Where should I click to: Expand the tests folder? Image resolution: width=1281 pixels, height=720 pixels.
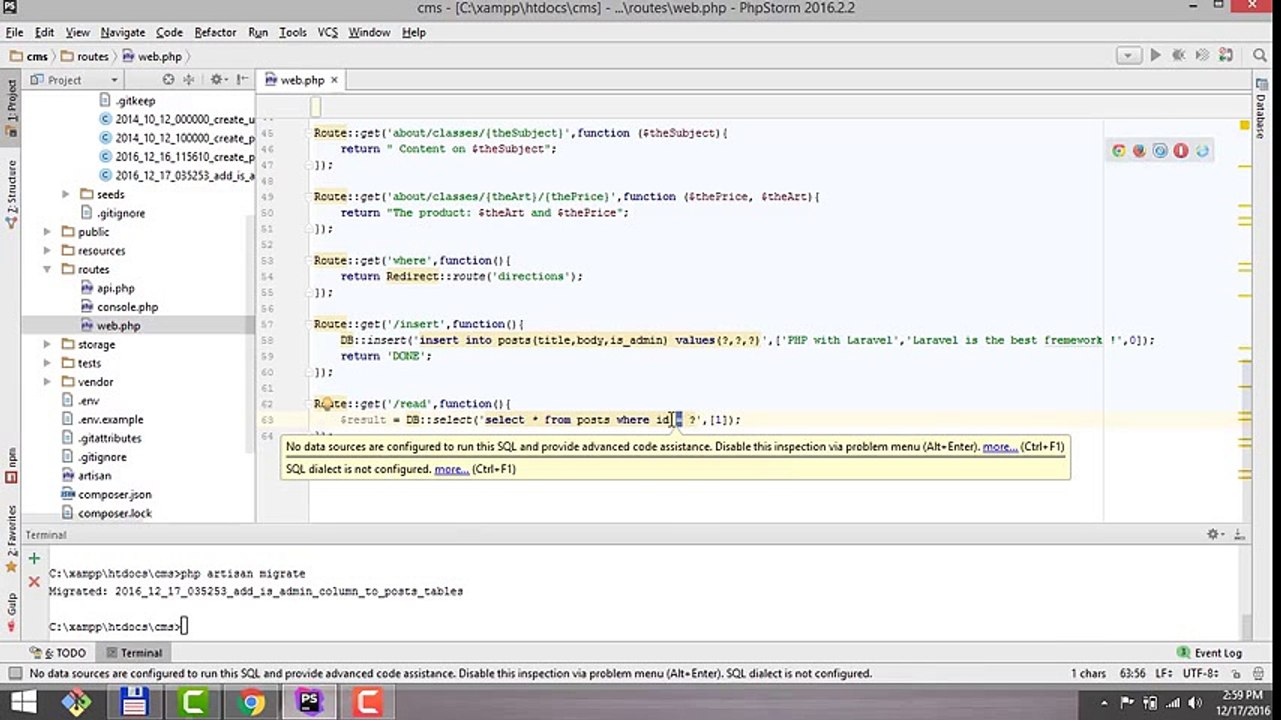point(47,364)
